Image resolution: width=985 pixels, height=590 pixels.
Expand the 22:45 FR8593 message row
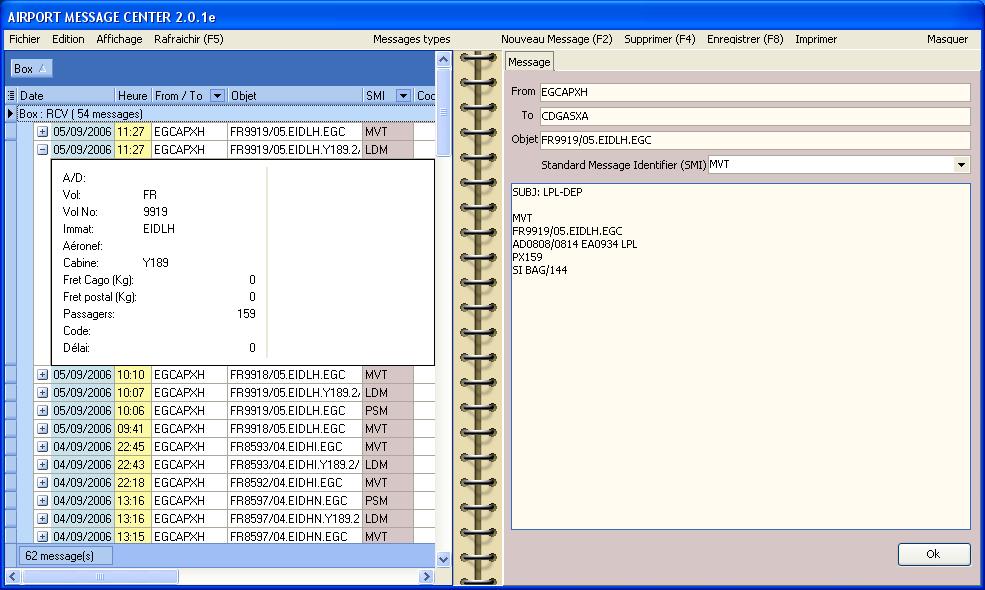tap(43, 447)
